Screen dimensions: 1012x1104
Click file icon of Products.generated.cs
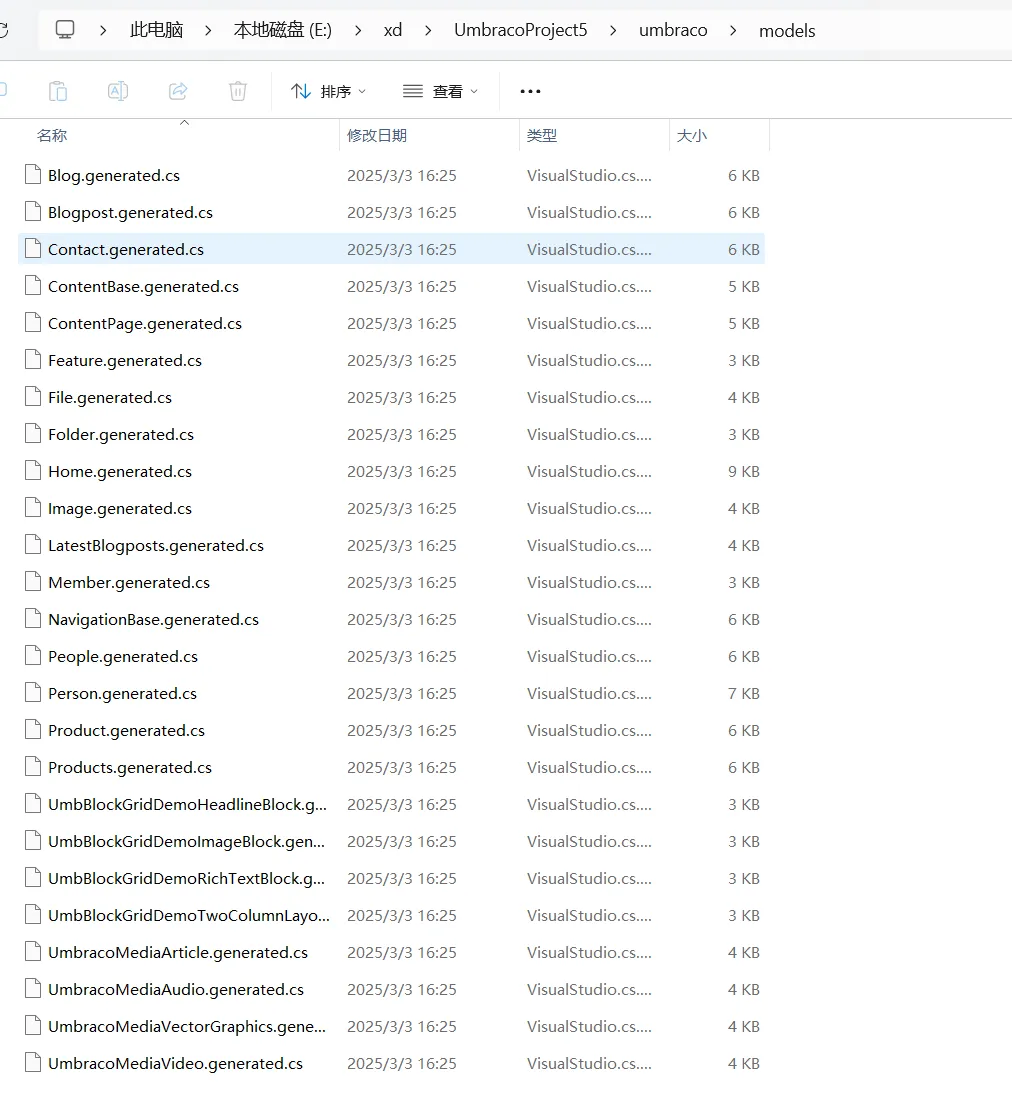32,767
